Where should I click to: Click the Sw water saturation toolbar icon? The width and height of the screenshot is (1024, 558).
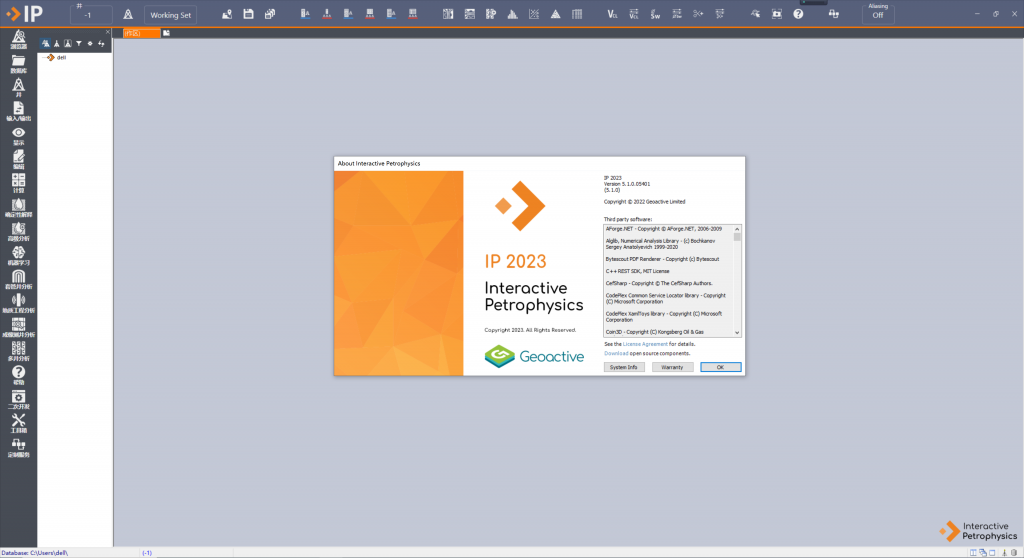(655, 14)
